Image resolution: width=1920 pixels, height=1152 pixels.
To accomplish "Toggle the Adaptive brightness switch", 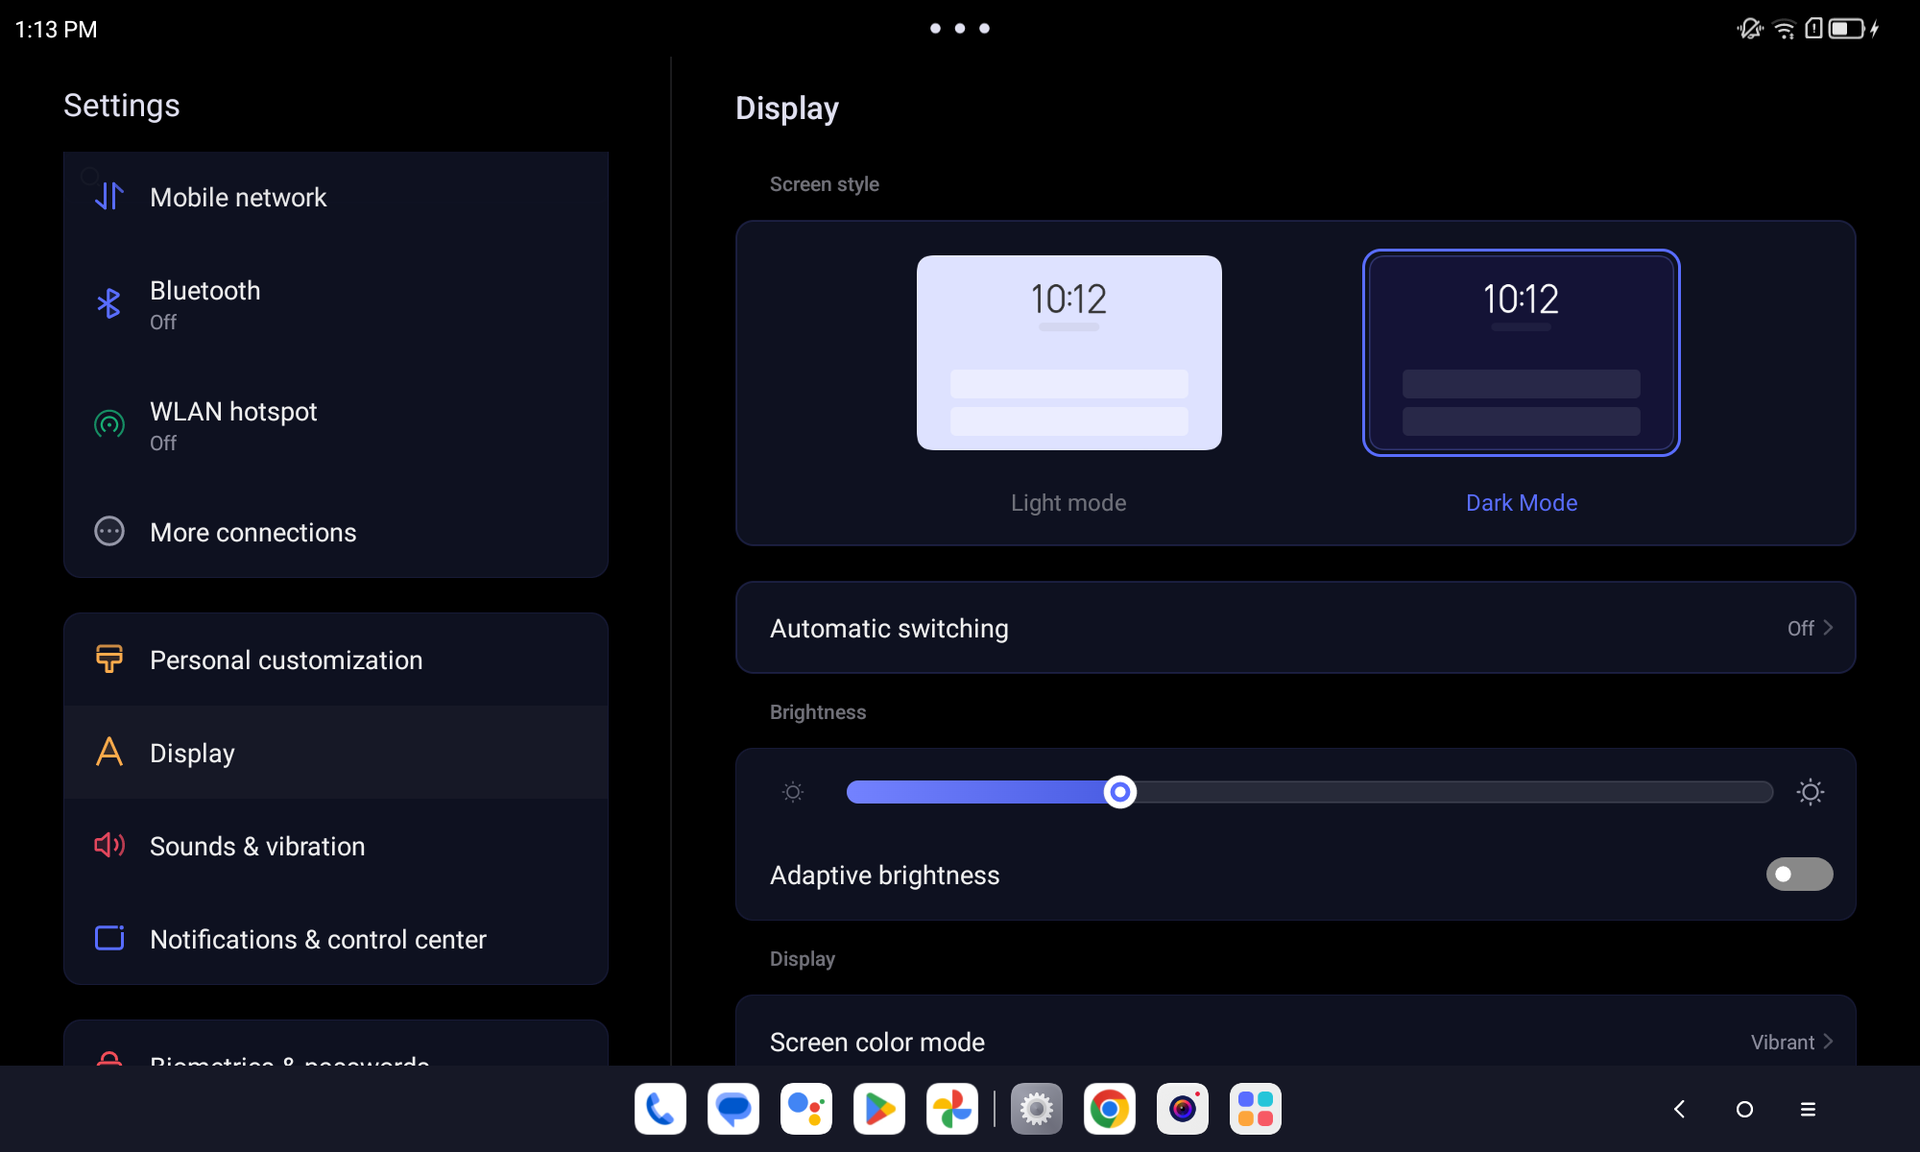I will click(1798, 874).
